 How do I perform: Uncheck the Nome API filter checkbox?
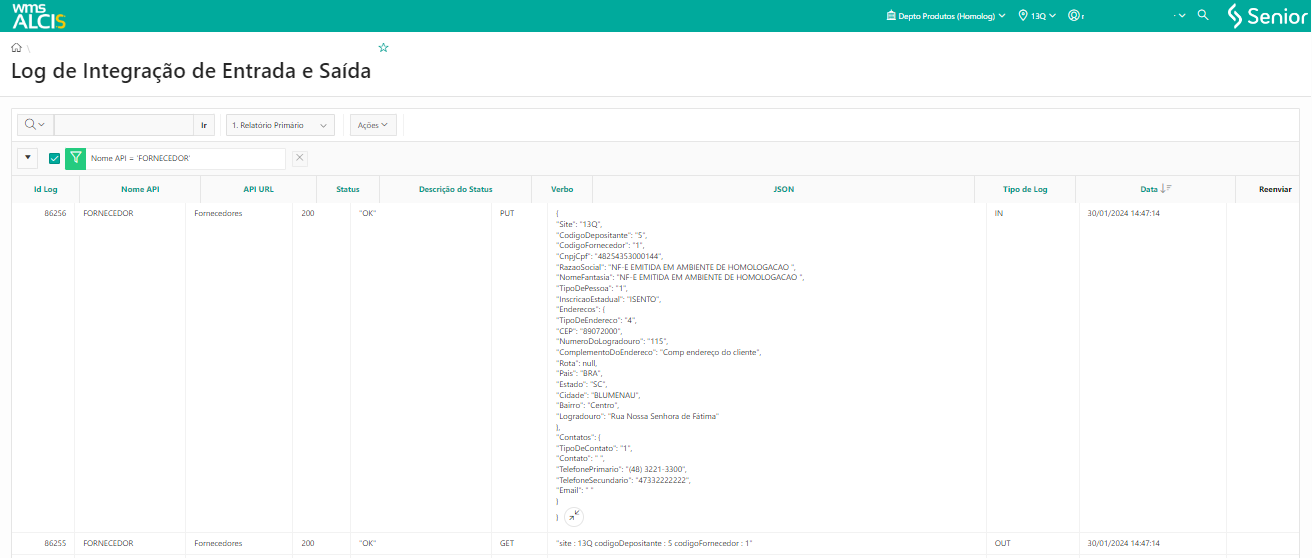[54, 158]
